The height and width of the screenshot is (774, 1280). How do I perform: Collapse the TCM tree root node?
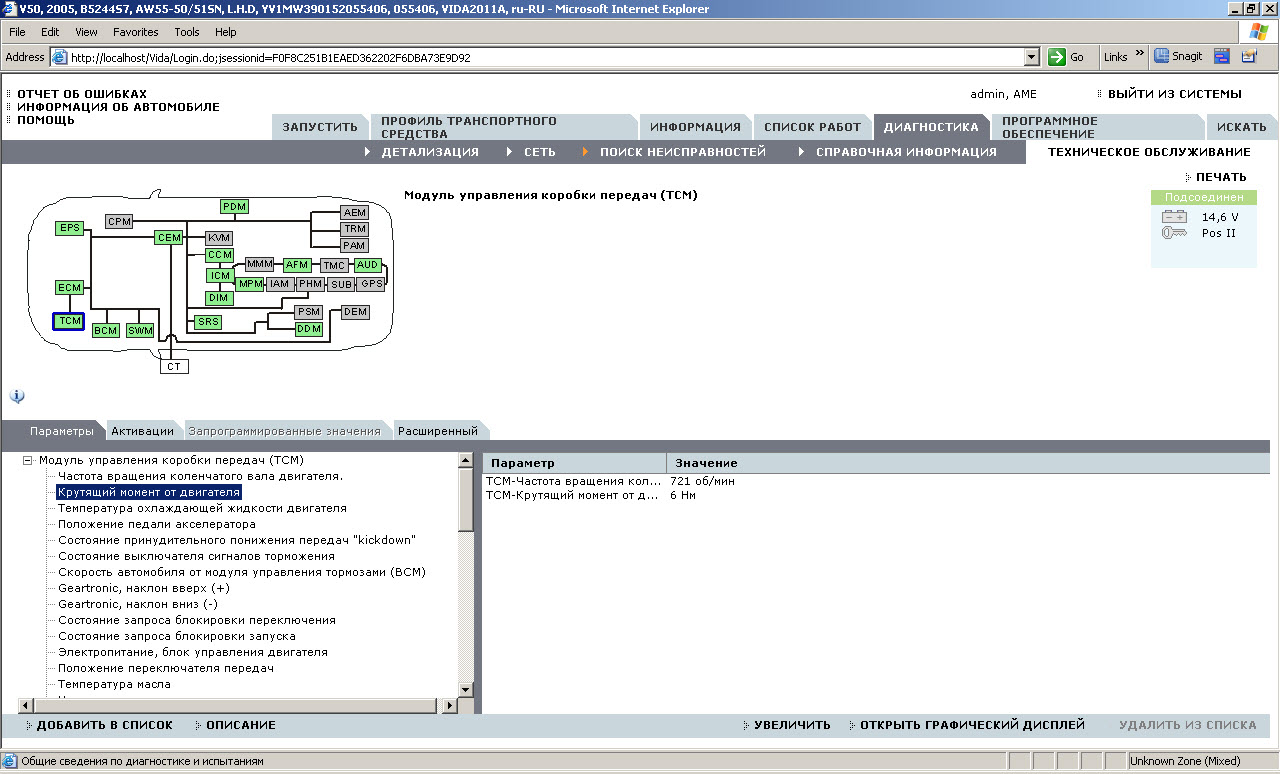pos(28,460)
